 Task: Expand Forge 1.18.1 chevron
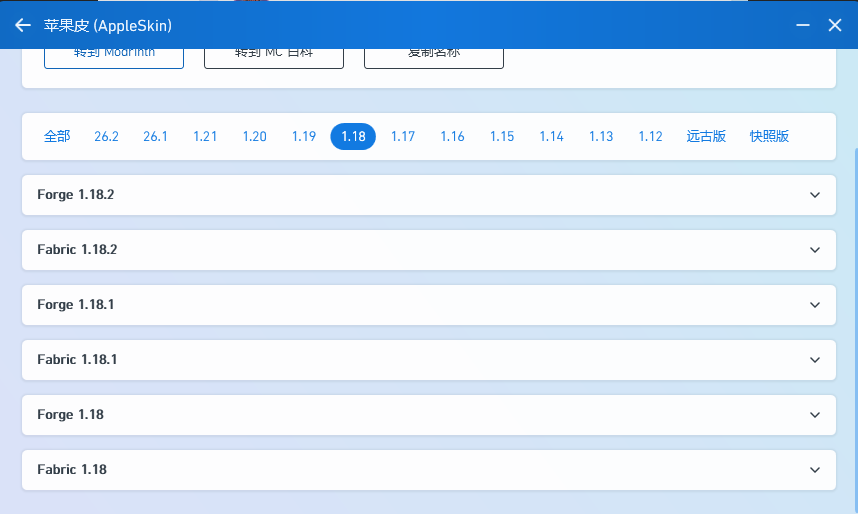tap(815, 305)
